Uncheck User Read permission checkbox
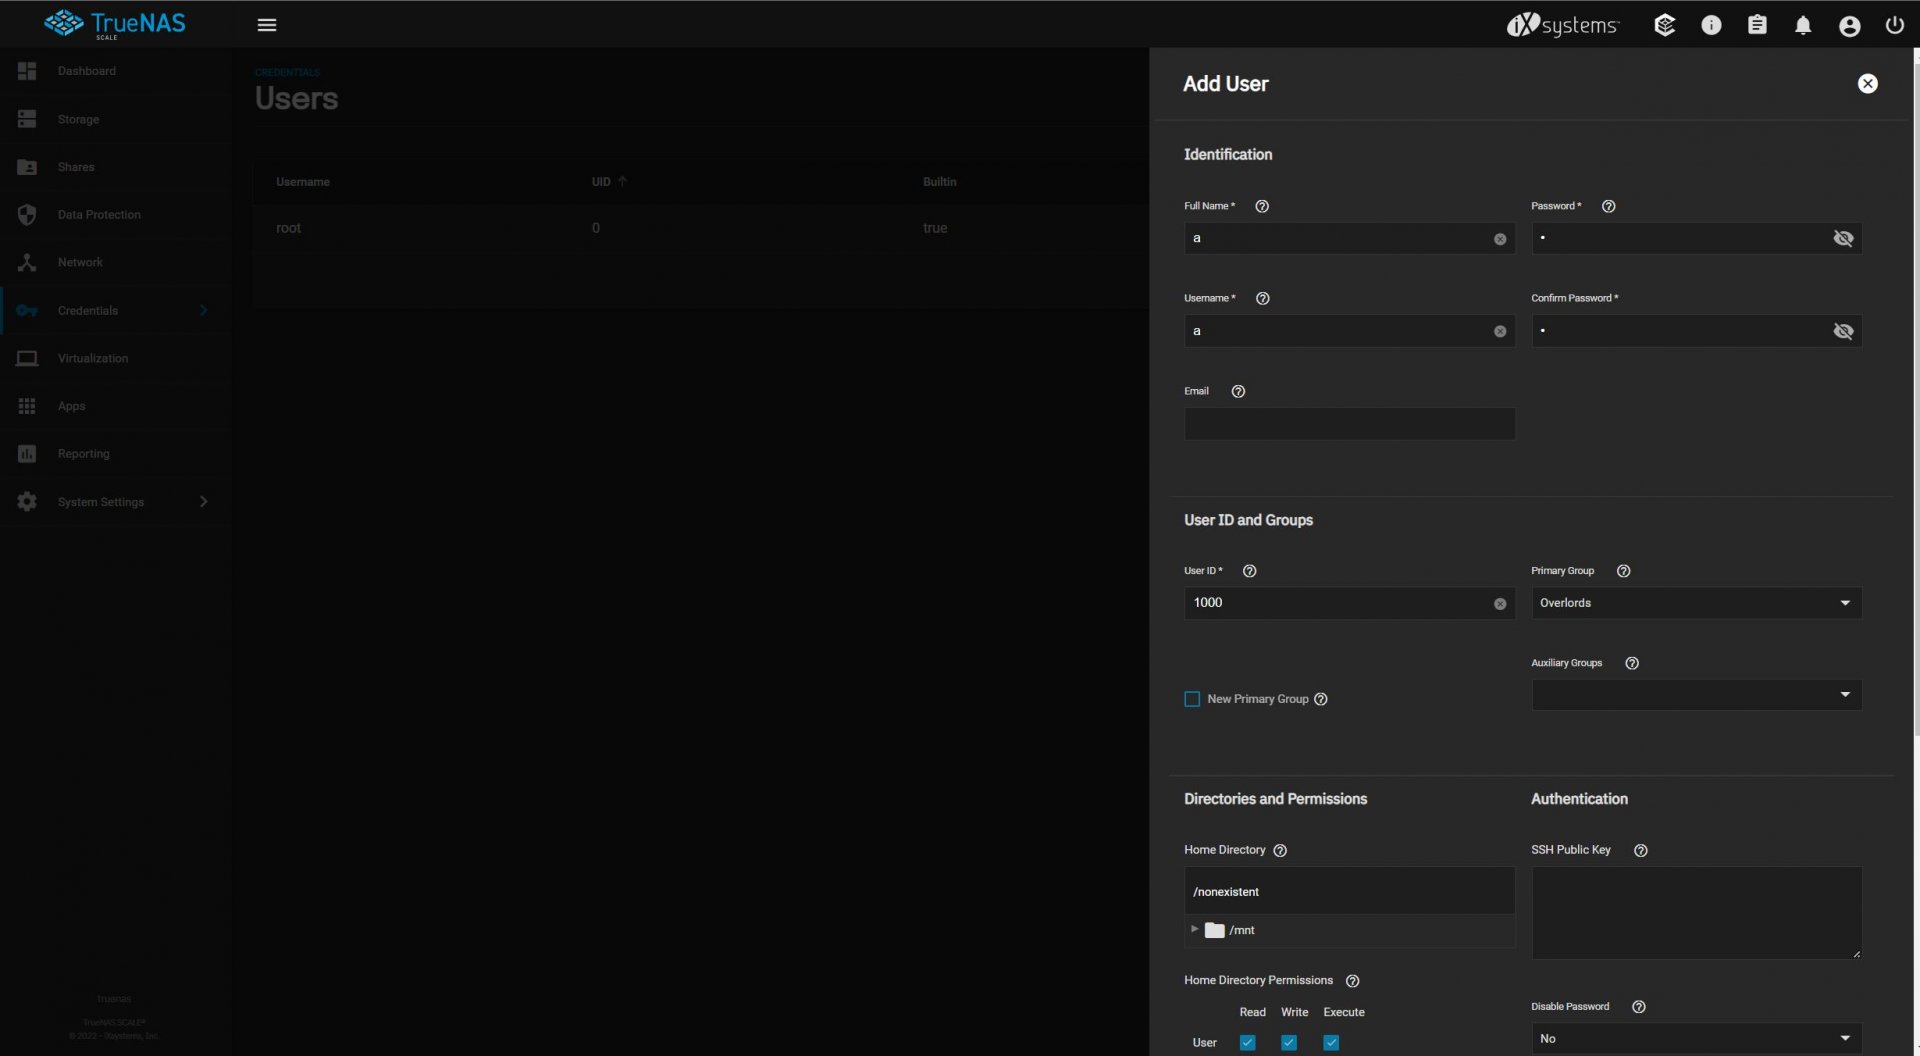Image resolution: width=1920 pixels, height=1056 pixels. (x=1247, y=1042)
